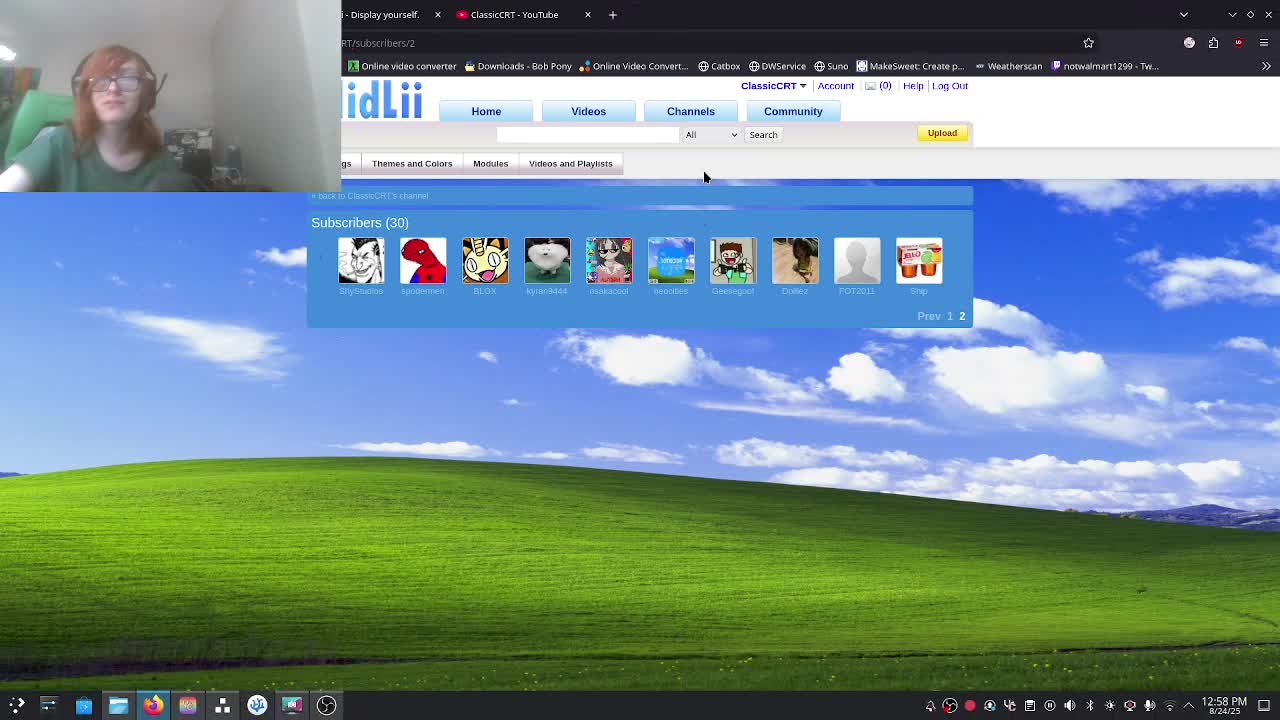The width and height of the screenshot is (1280, 720).
Task: Open ShyStudios subscriber avatar
Action: coord(361,261)
